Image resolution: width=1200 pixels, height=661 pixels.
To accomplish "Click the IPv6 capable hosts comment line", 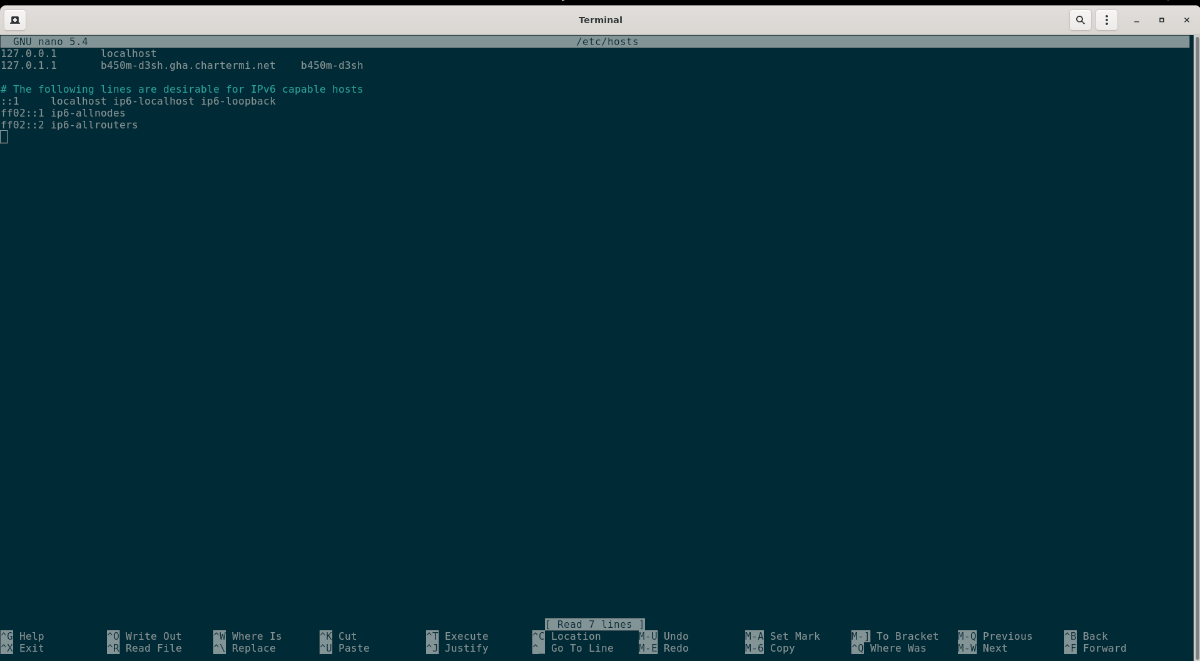I will (x=182, y=89).
